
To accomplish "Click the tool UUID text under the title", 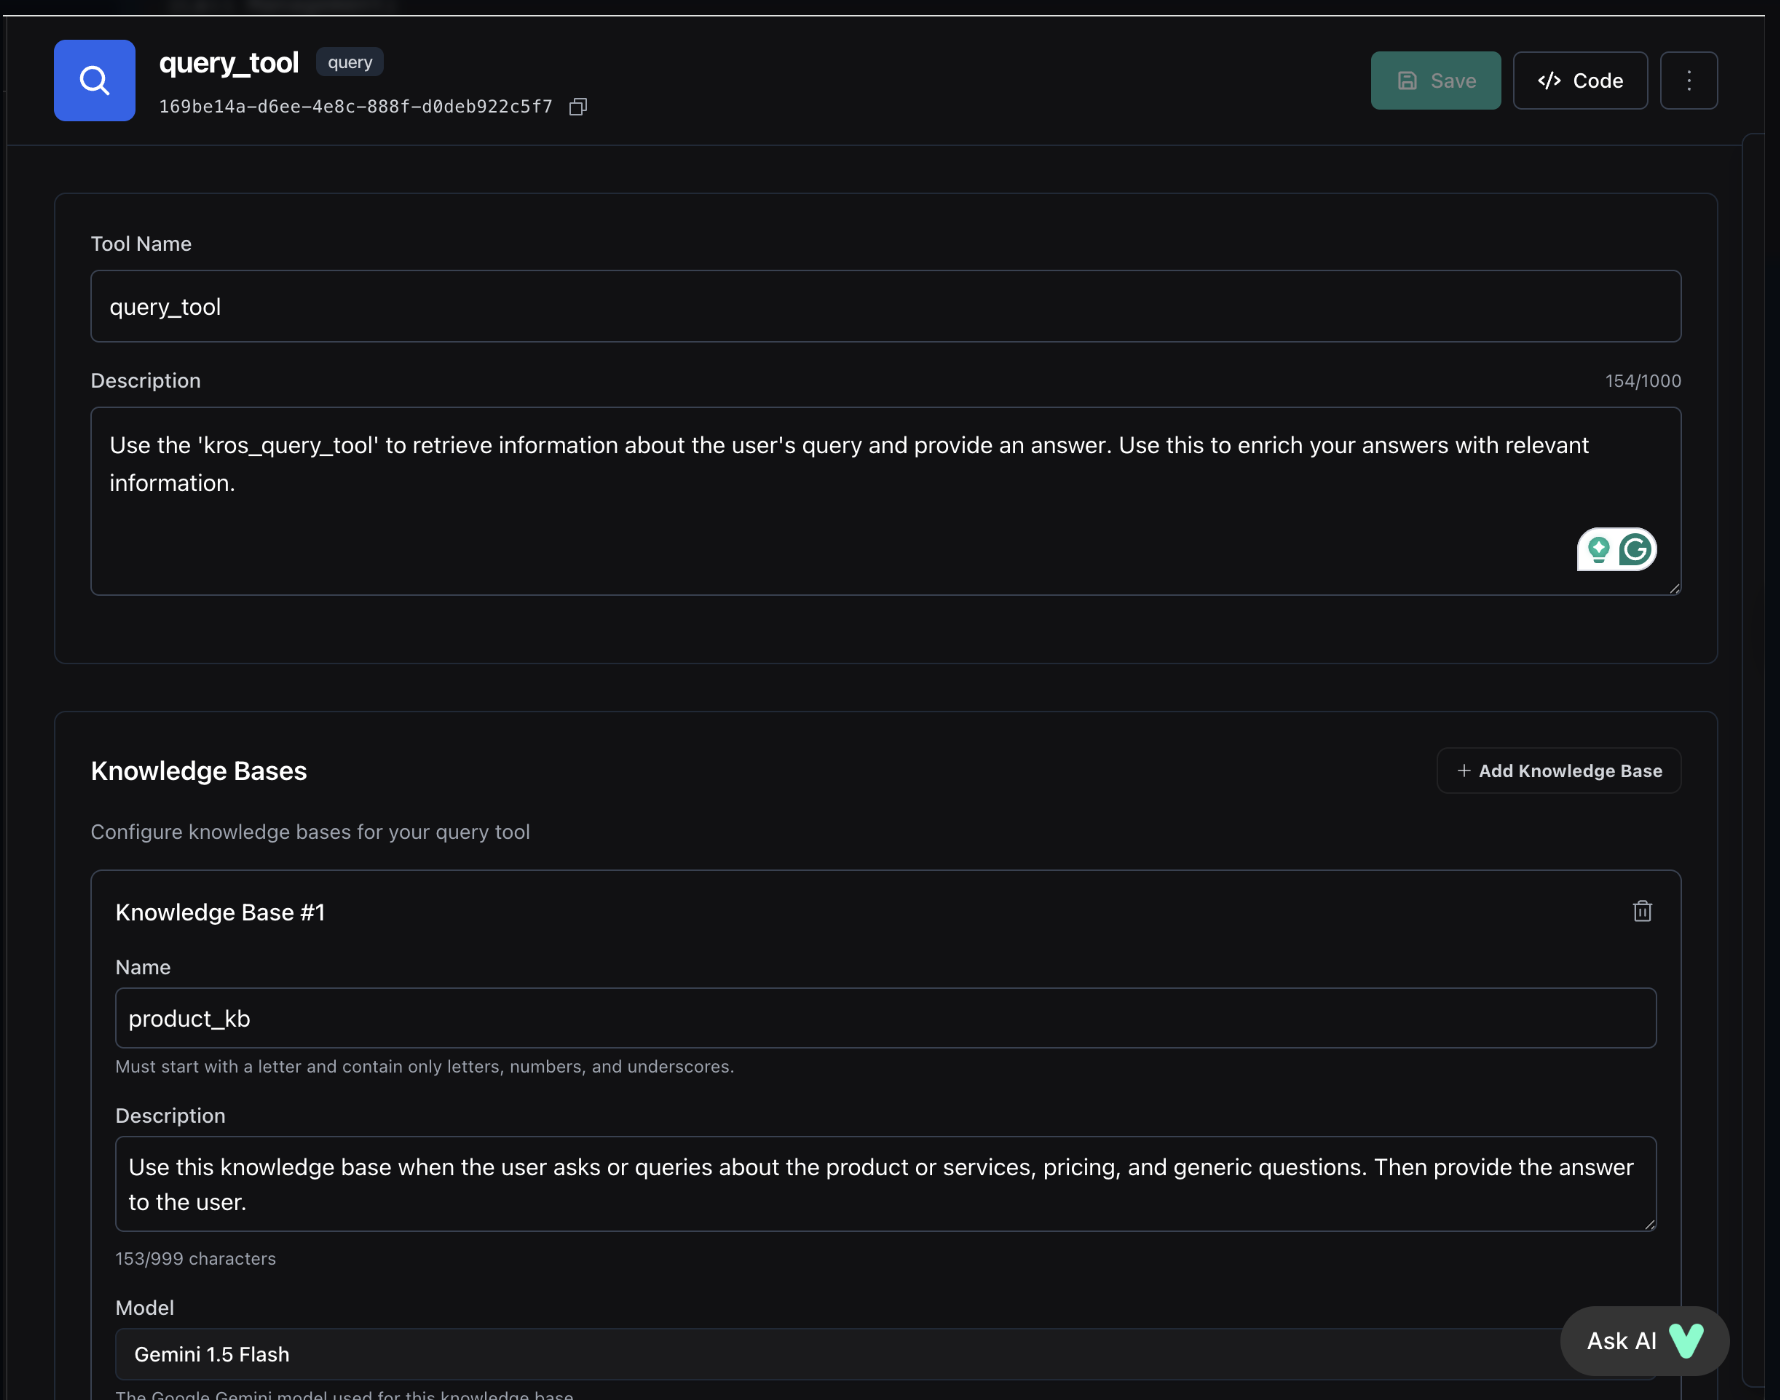I will 355,107.
